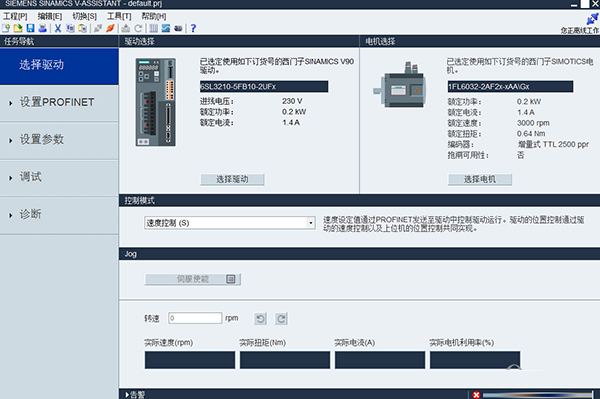Open the 编辑[E] menu
600x399 pixels.
click(x=50, y=16)
